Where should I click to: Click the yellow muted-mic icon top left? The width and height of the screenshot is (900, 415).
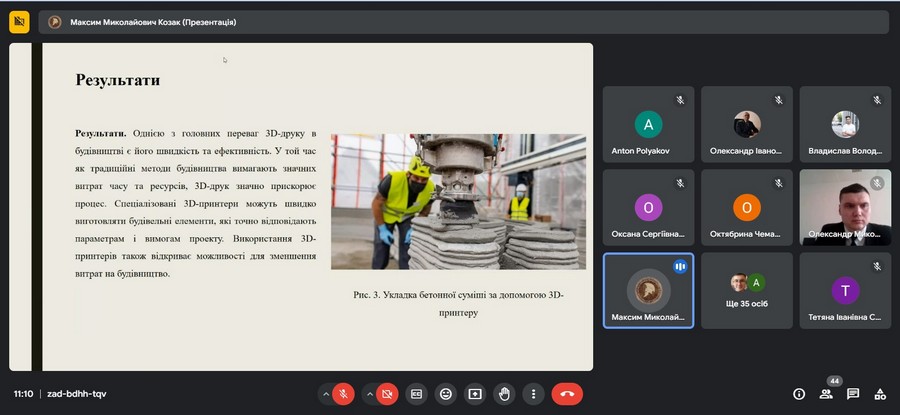click(18, 21)
